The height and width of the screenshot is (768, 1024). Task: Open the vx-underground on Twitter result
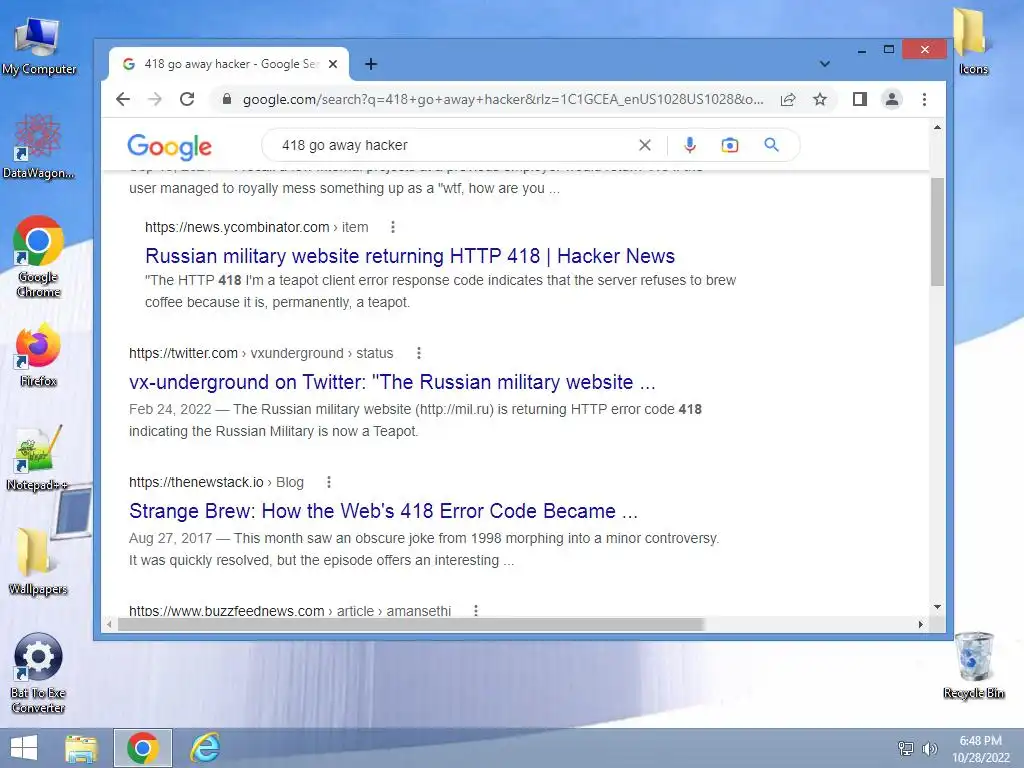pos(392,382)
